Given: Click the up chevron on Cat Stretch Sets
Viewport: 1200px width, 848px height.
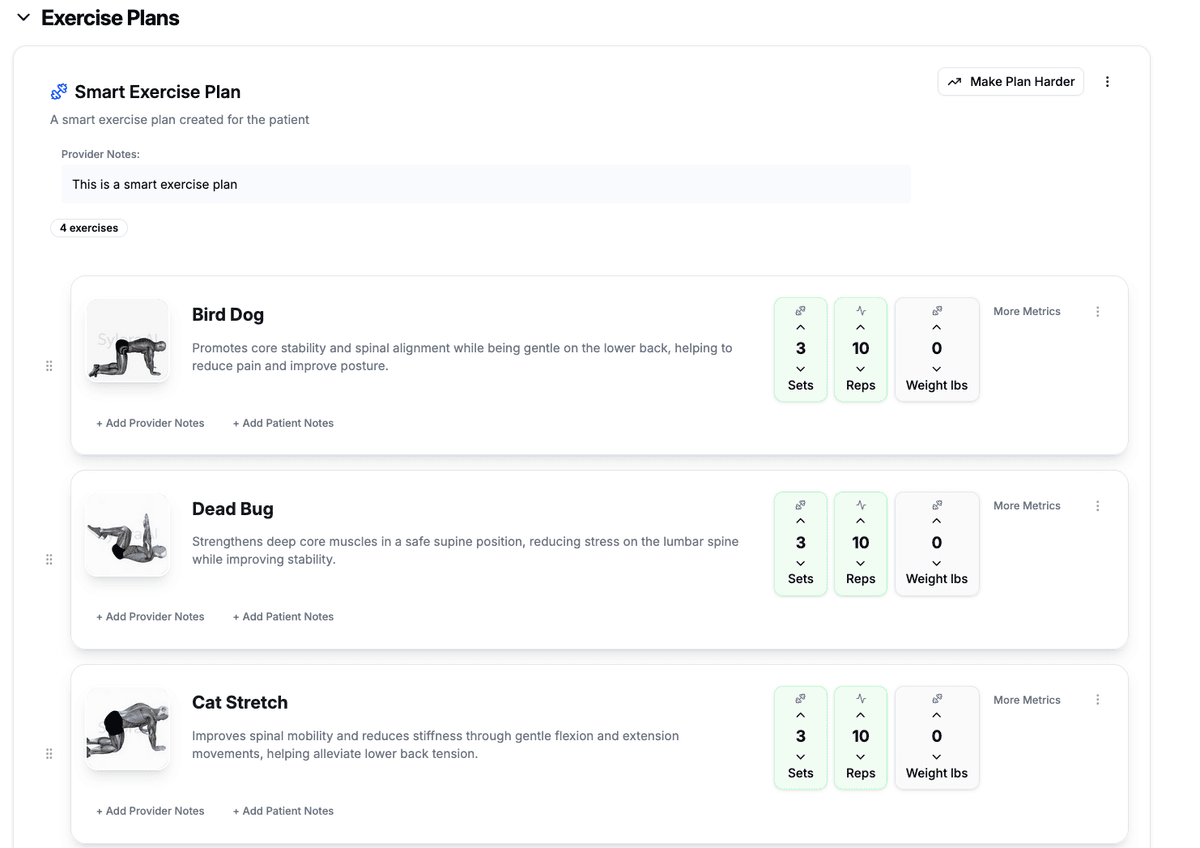Looking at the screenshot, I should (x=800, y=714).
